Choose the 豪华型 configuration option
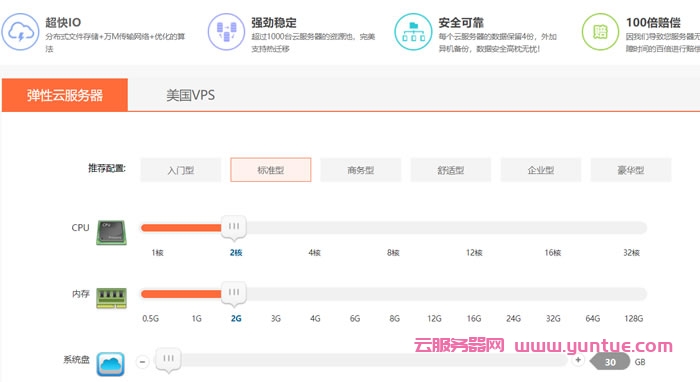Viewport: 700px width, 382px height. pyautogui.click(x=631, y=170)
